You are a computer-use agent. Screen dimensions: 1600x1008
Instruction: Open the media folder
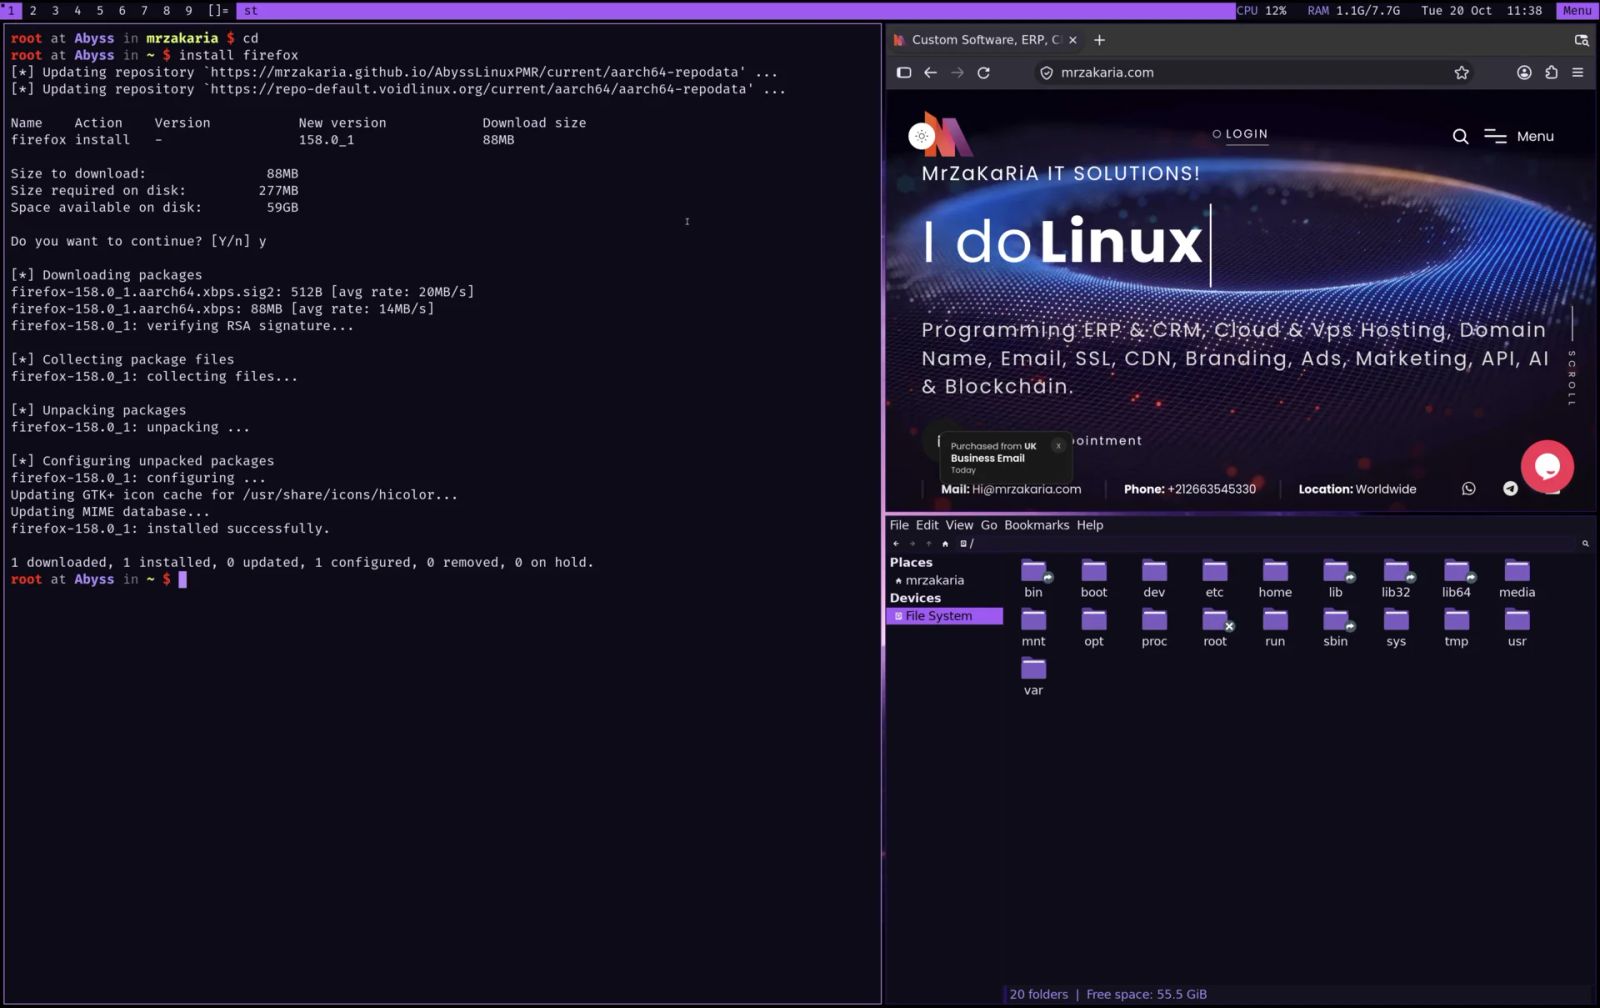coord(1517,578)
